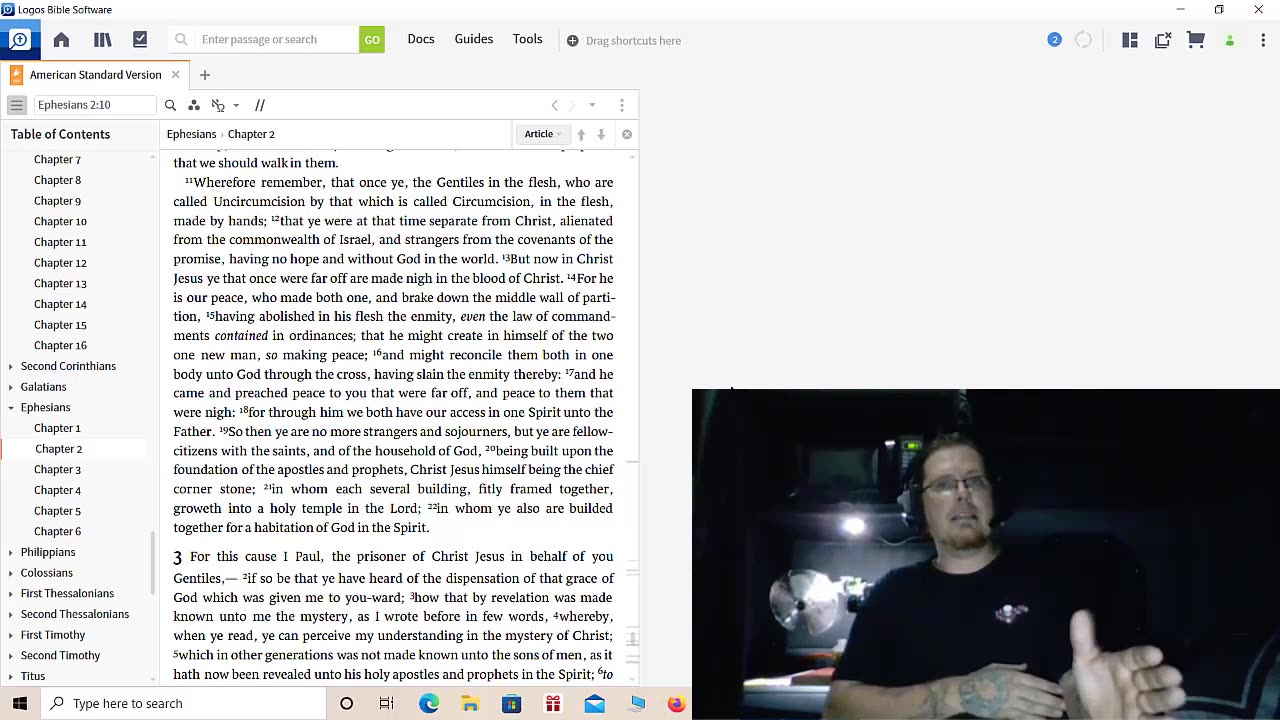Open the main application kebab menu

click(1264, 40)
